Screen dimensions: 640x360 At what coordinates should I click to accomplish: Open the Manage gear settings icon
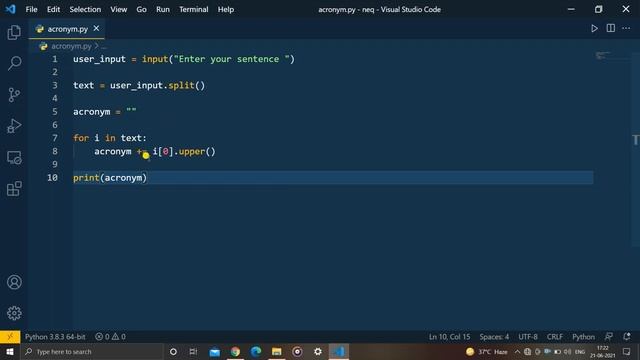(14, 313)
